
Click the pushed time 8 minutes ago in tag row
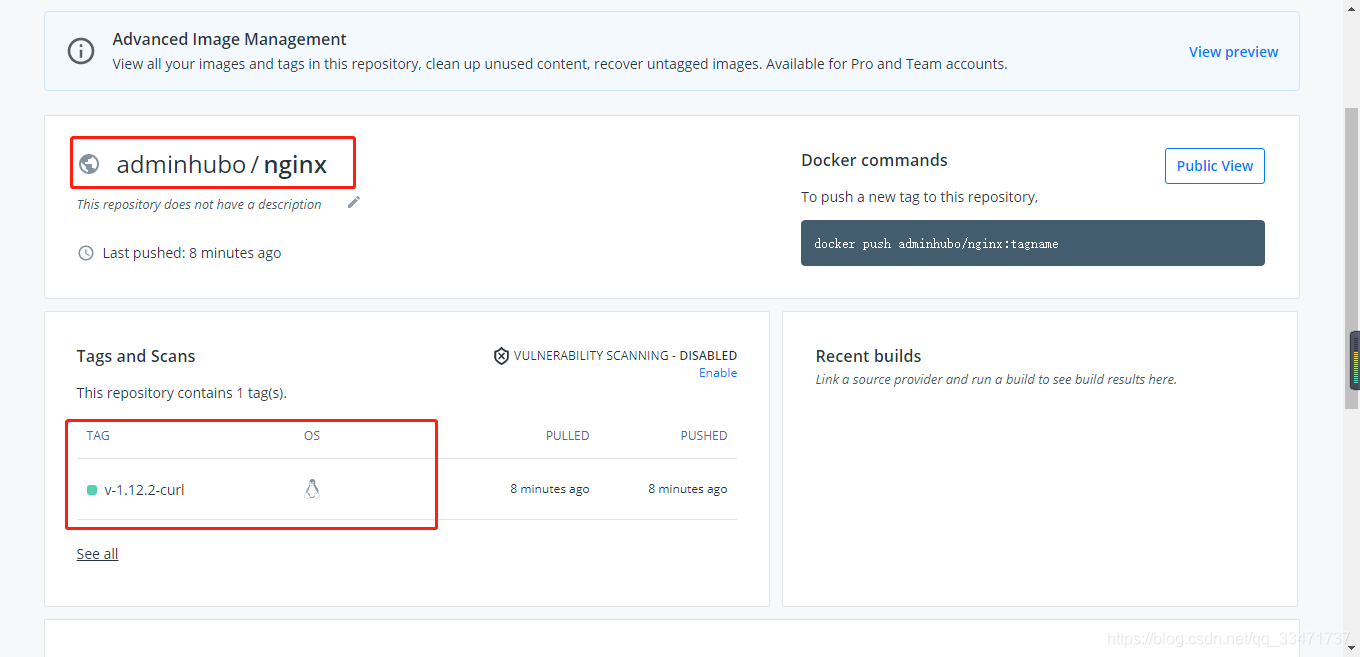[x=688, y=489]
